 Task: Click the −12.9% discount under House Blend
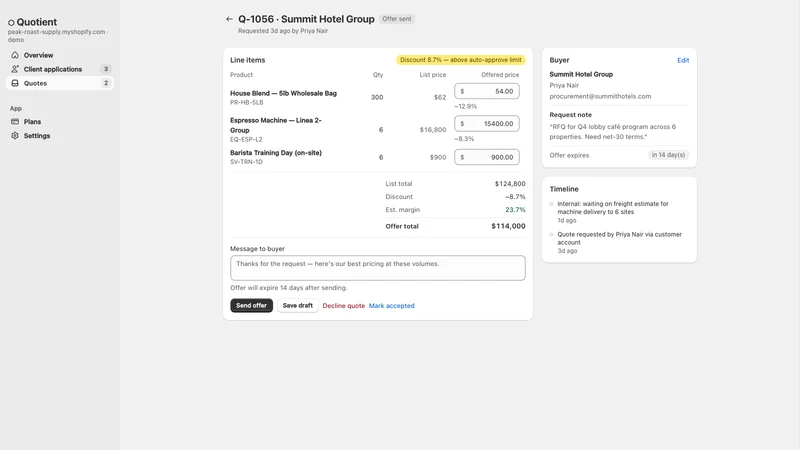pos(465,107)
